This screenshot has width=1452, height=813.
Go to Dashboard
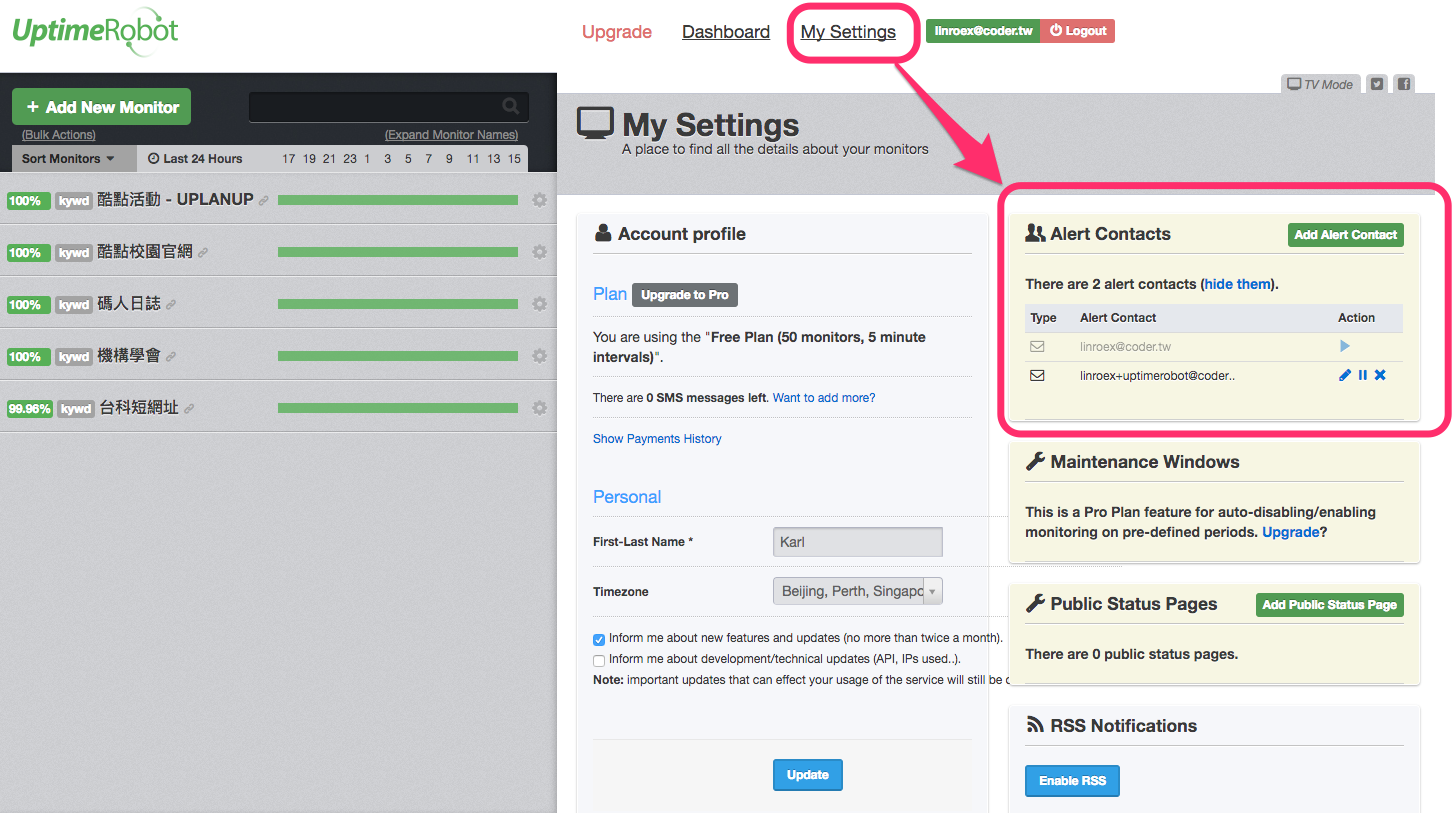726,32
